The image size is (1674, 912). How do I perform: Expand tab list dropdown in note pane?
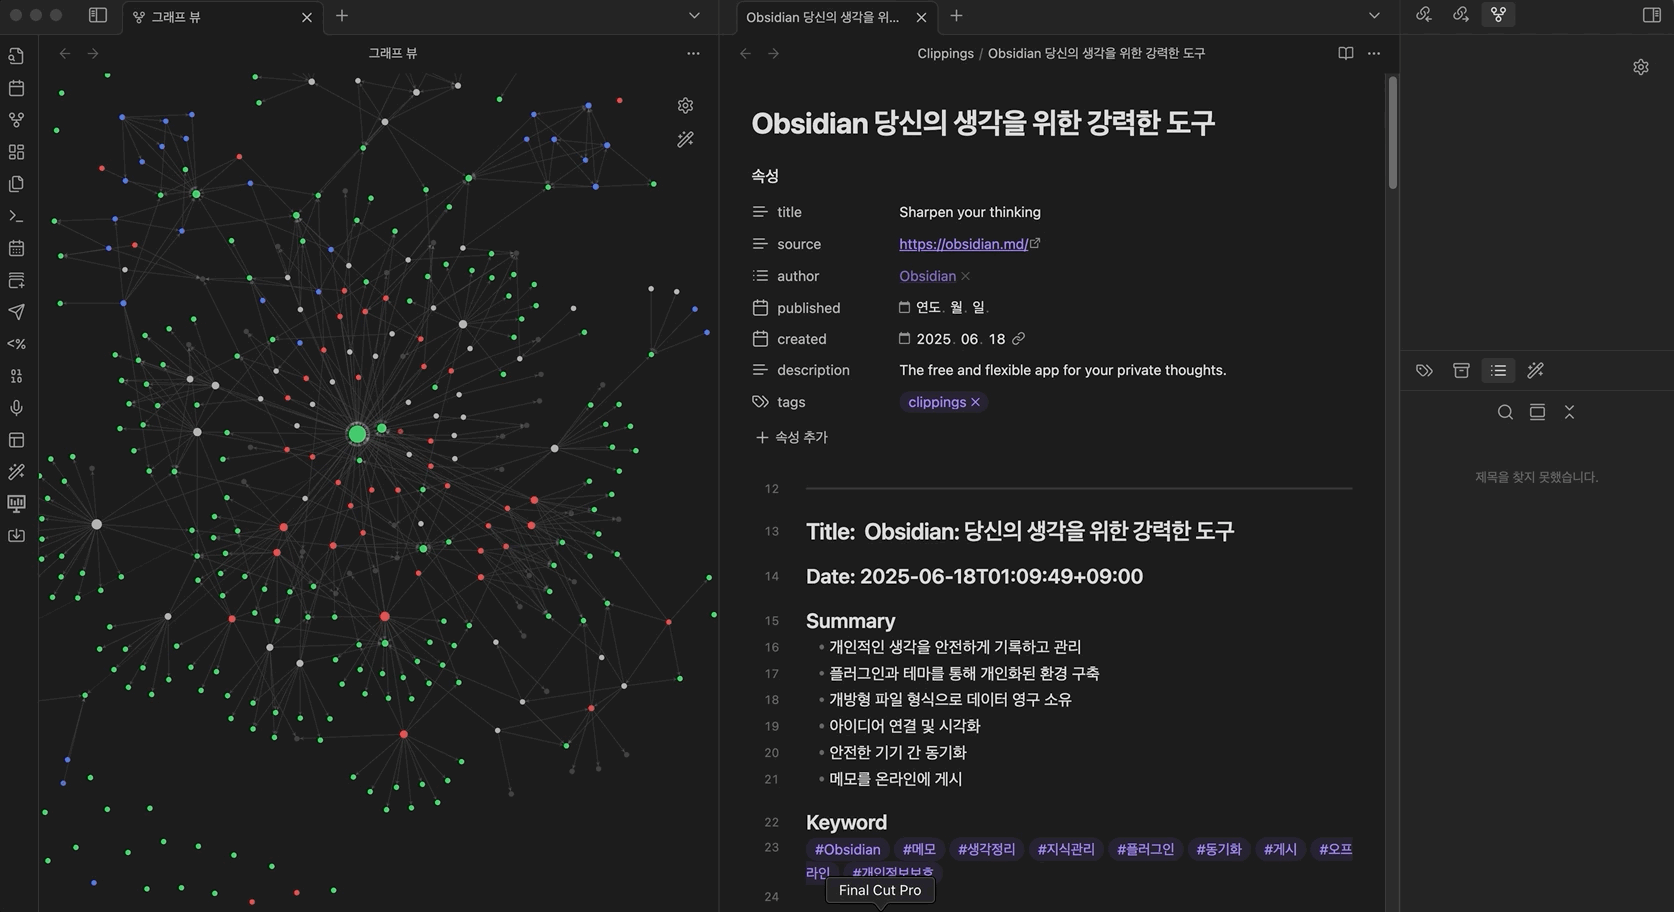pos(1374,16)
